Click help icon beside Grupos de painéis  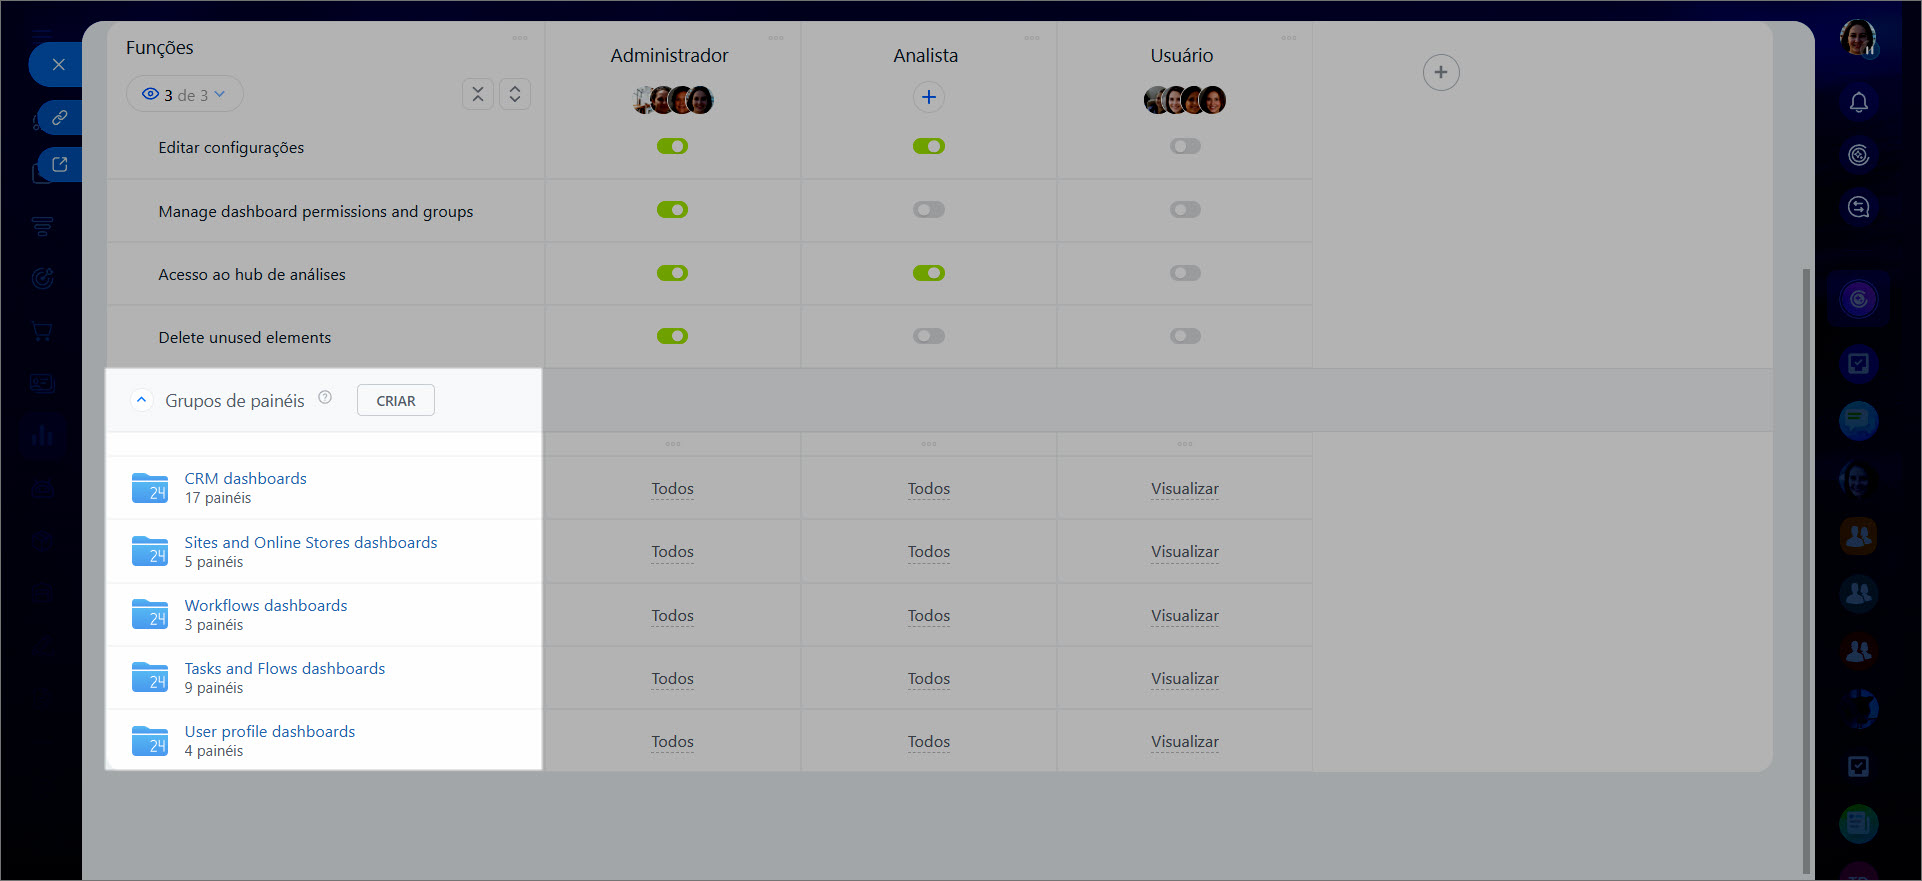325,397
